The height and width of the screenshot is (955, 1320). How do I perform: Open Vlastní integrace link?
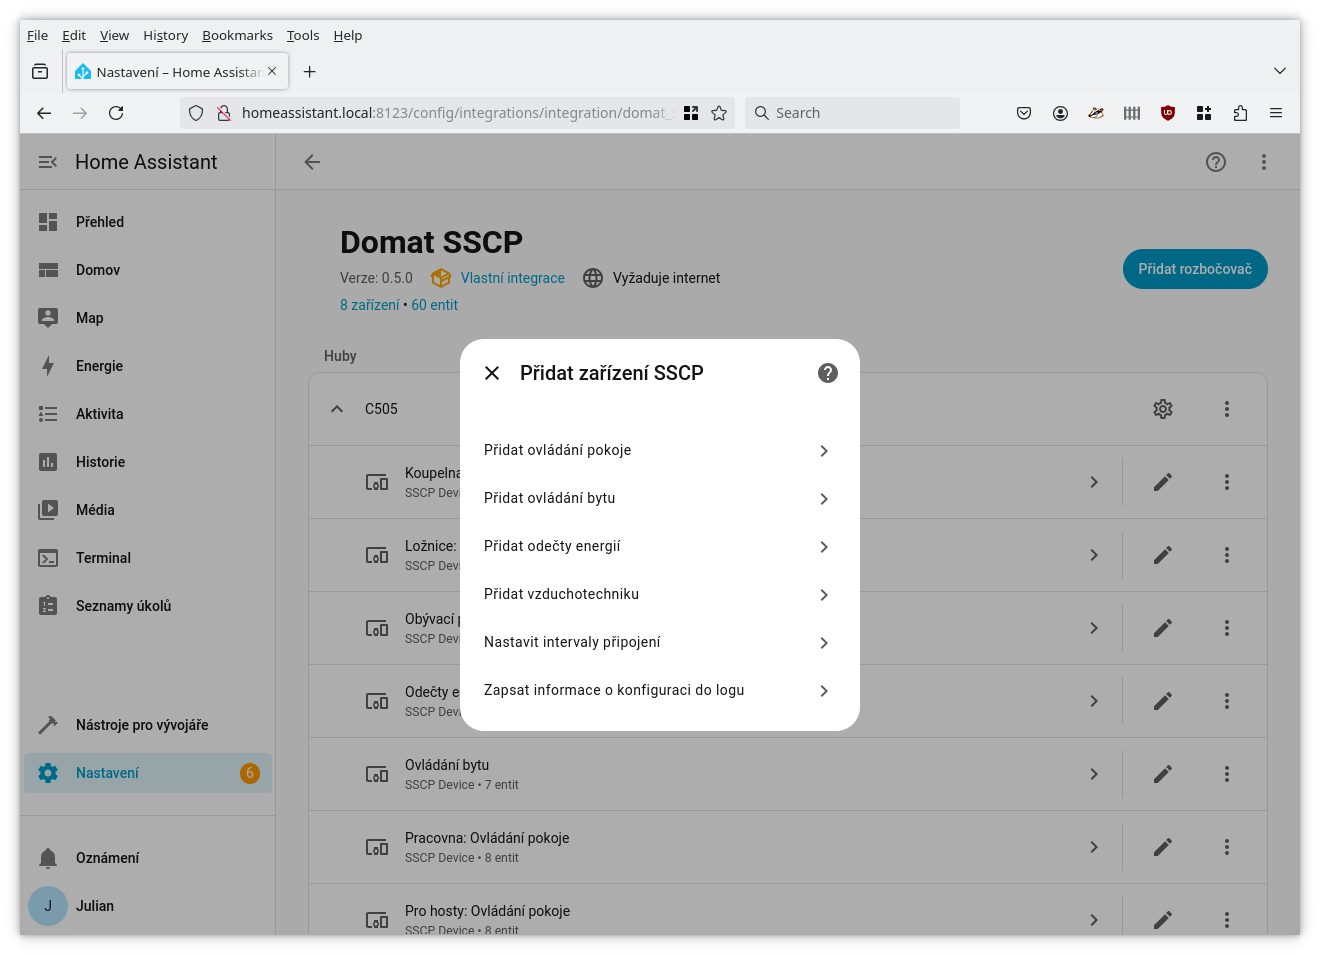513,278
